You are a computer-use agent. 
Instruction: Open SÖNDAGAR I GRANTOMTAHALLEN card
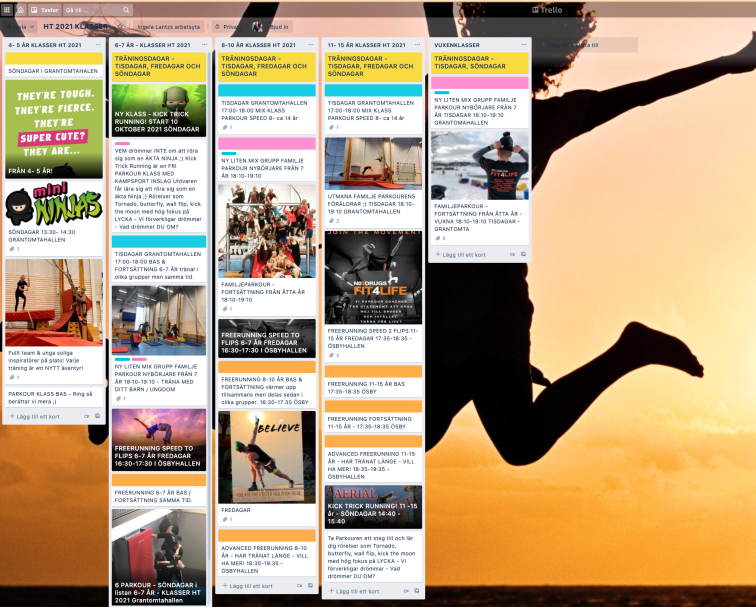tap(54, 65)
